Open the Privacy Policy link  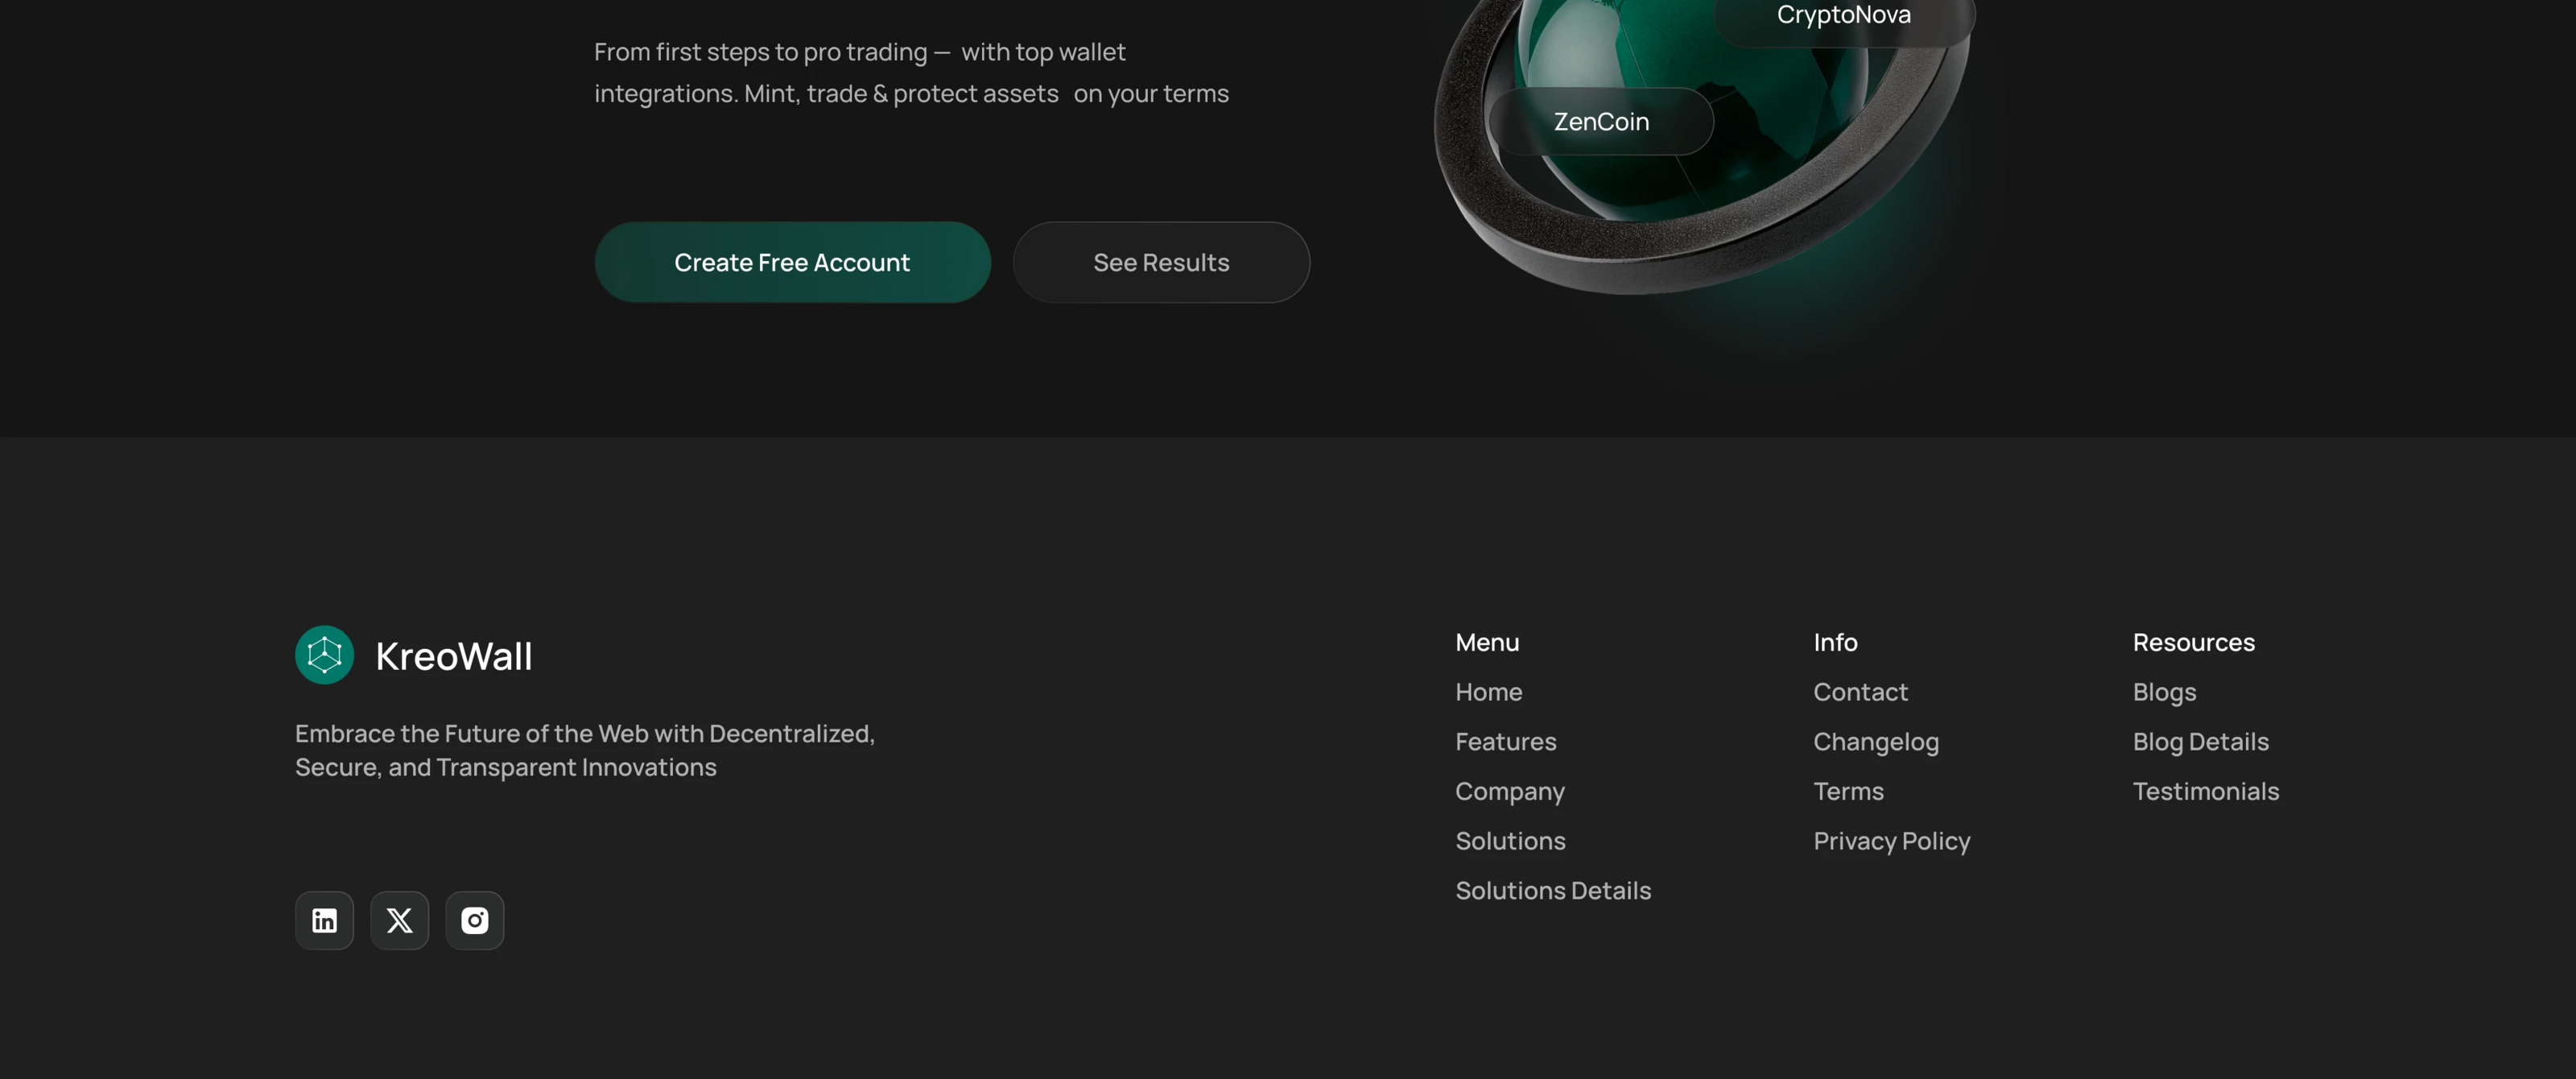[x=1891, y=841]
